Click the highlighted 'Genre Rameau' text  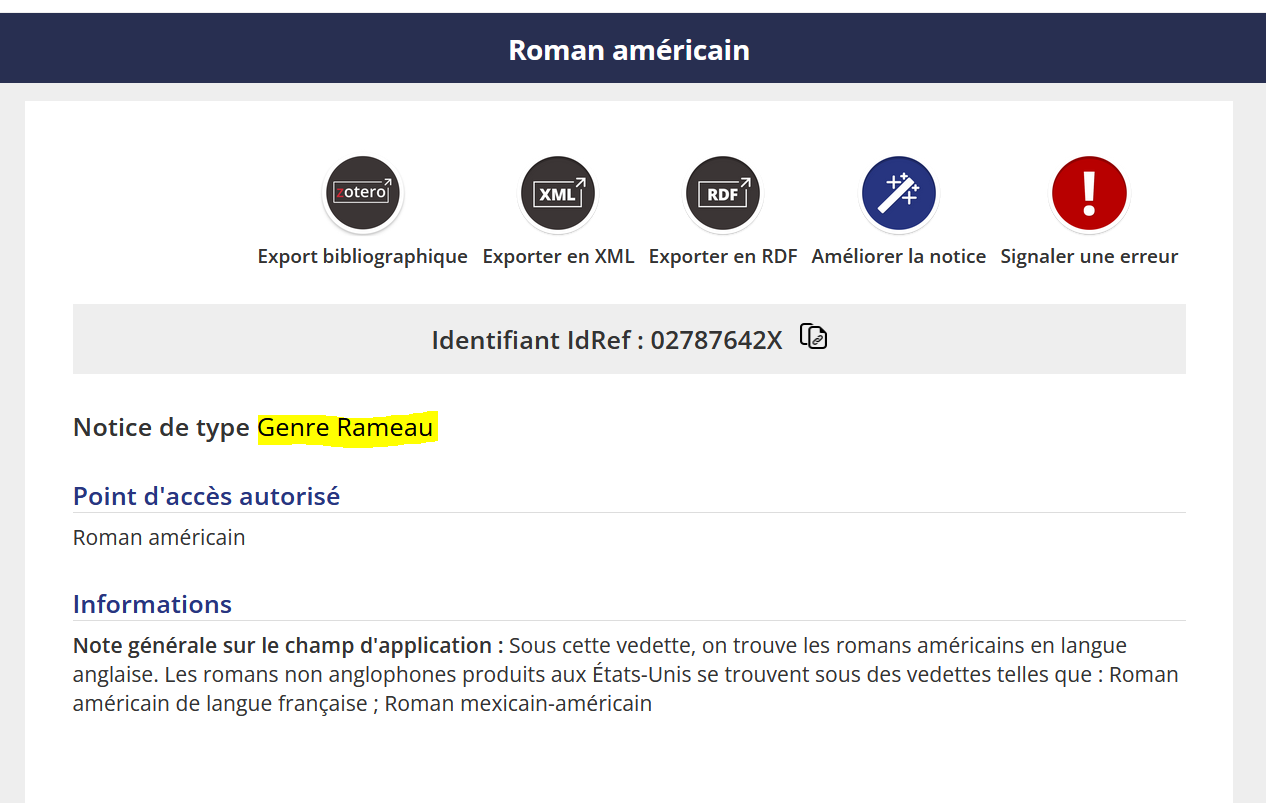coord(346,428)
